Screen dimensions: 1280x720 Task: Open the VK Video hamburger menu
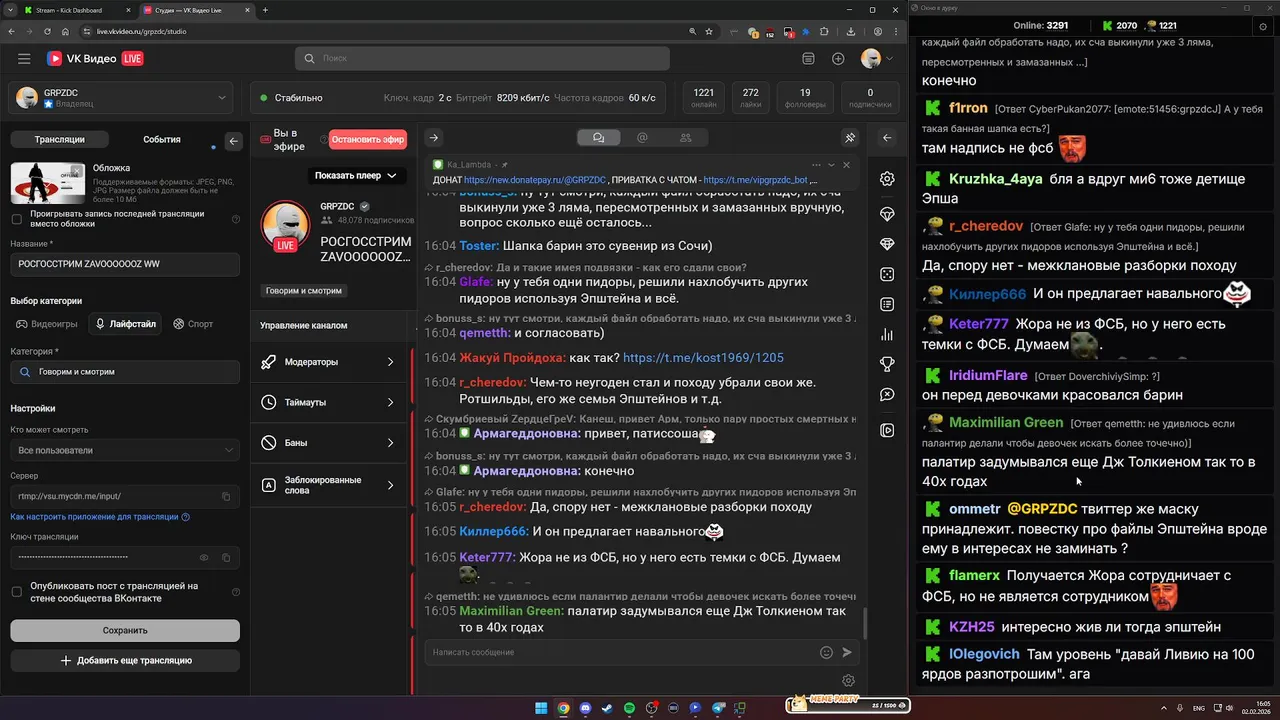(x=24, y=59)
